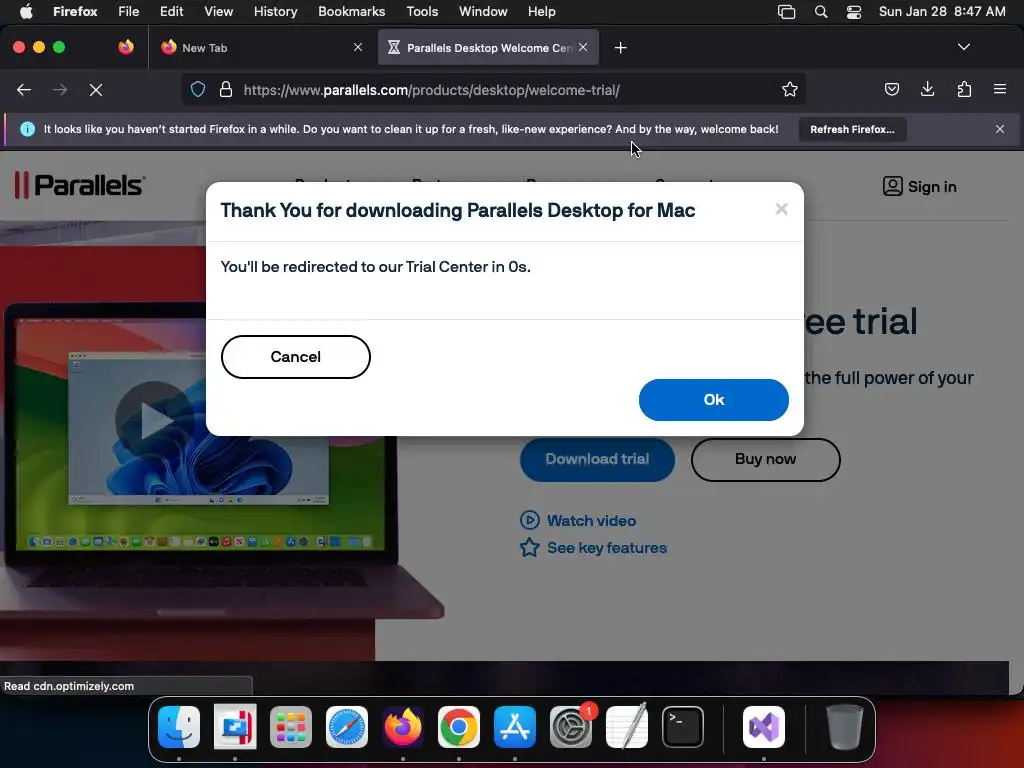The image size is (1024, 768).
Task: Open the Apple menu
Action: 26,12
